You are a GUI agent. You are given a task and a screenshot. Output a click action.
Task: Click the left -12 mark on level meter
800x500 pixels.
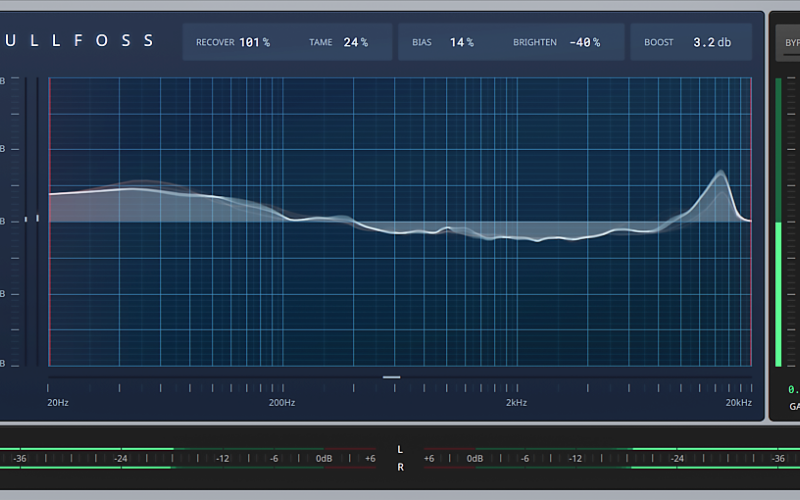tap(222, 459)
